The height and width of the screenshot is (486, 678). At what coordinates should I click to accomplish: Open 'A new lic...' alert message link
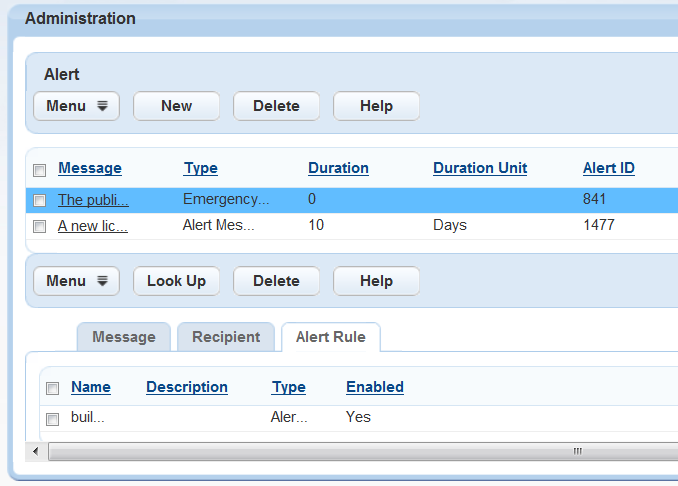tap(92, 226)
